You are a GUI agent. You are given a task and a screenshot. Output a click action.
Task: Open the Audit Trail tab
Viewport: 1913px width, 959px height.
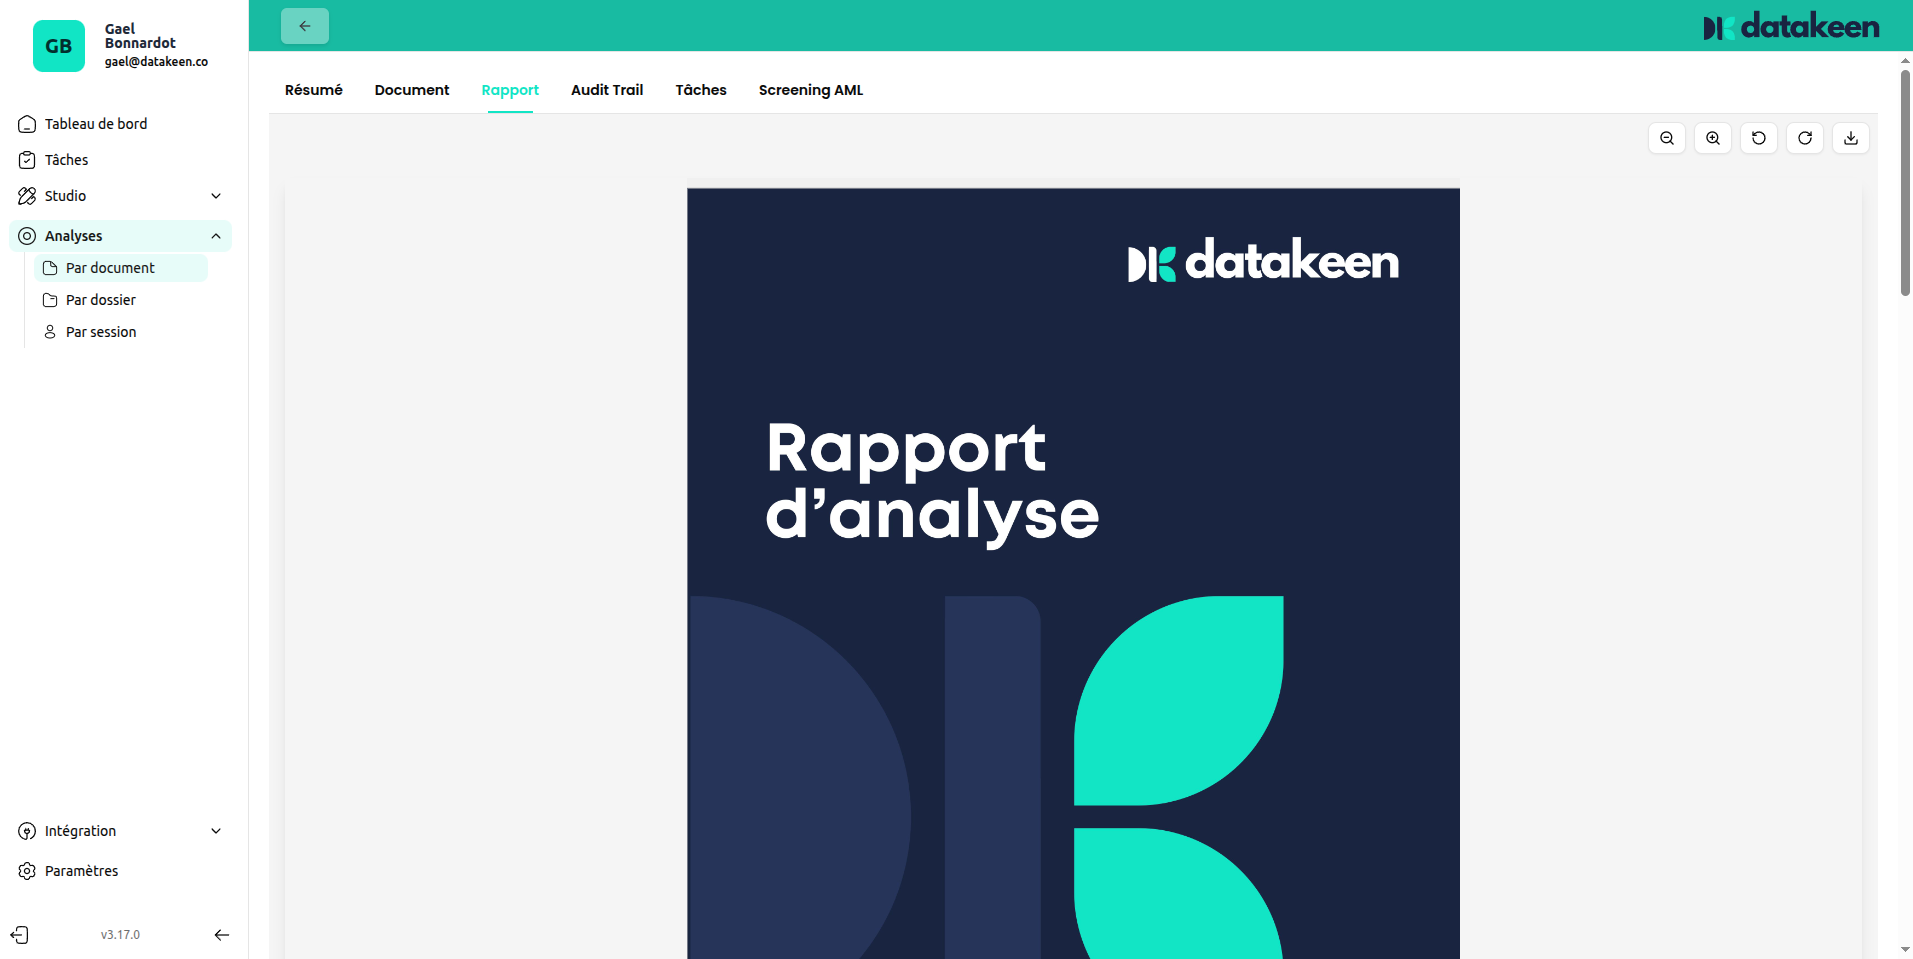(606, 90)
